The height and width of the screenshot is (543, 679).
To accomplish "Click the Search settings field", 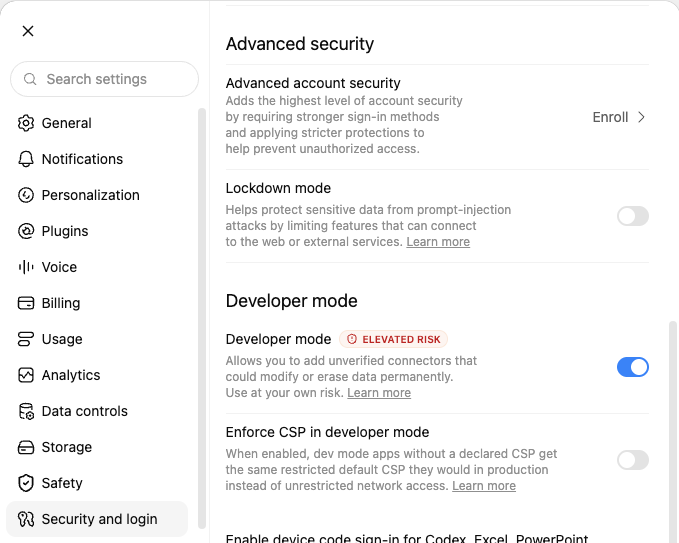I will click(x=104, y=79).
